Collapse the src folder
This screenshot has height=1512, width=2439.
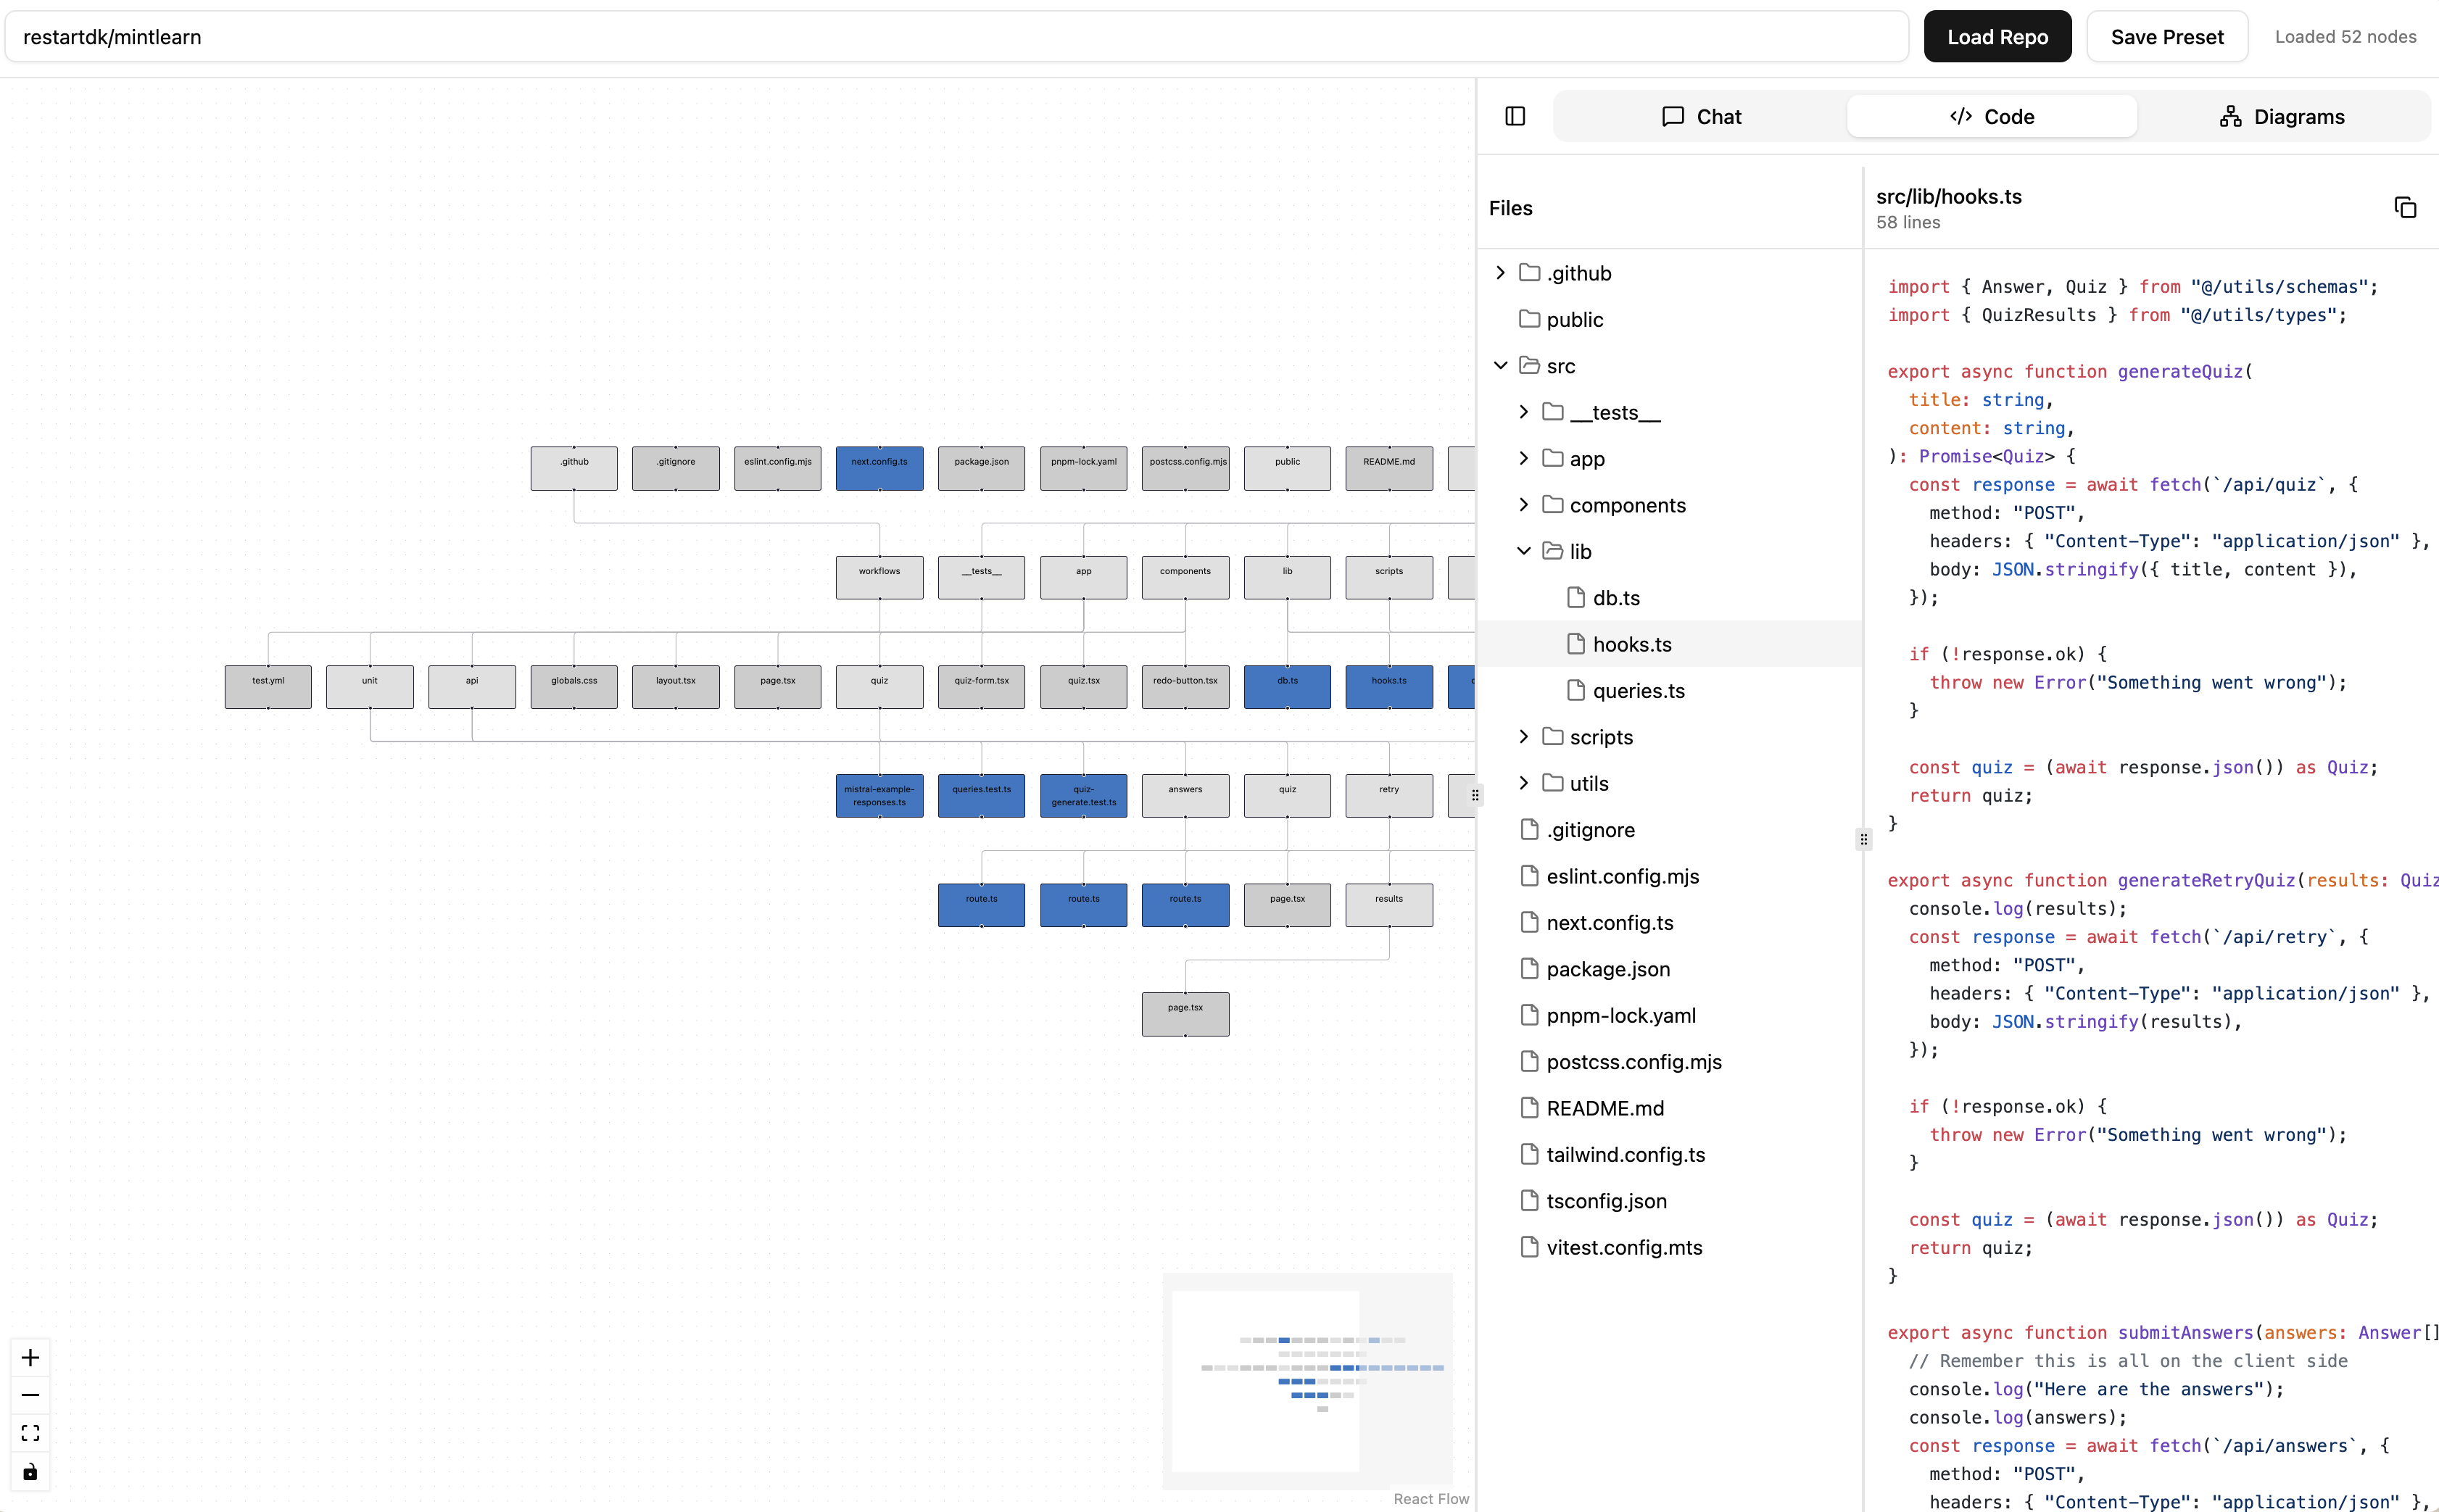[x=1500, y=366]
